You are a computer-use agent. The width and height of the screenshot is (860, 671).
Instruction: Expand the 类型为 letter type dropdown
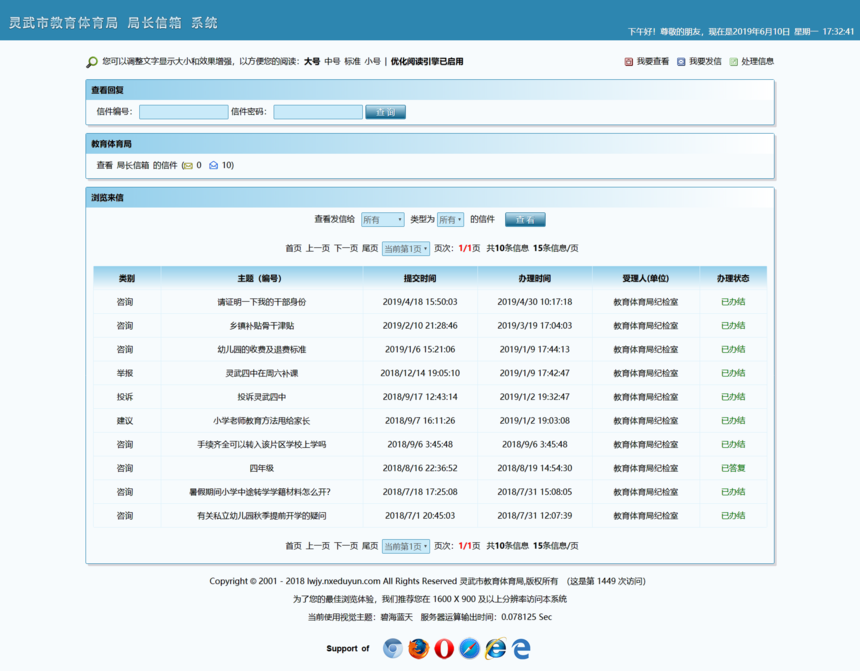coord(450,220)
